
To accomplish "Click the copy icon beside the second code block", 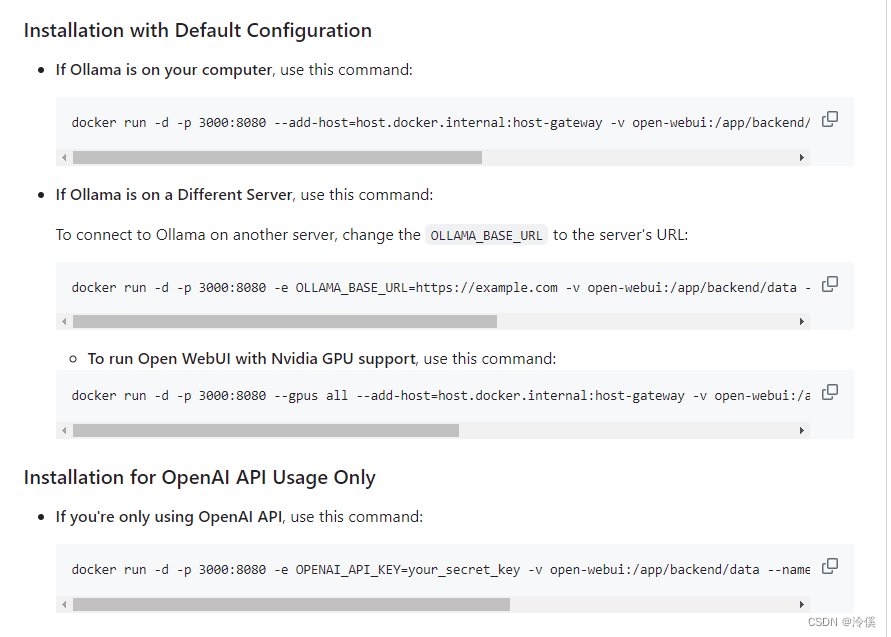I will [x=830, y=284].
